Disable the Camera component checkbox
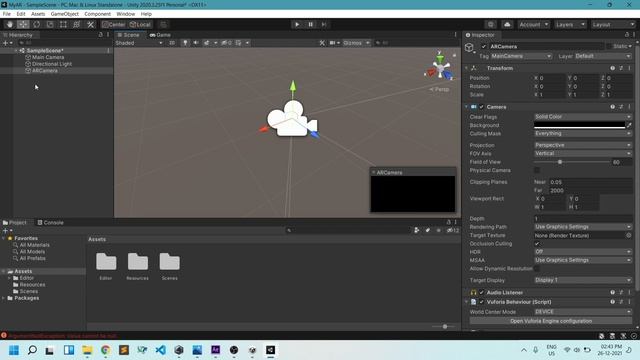 [x=482, y=107]
